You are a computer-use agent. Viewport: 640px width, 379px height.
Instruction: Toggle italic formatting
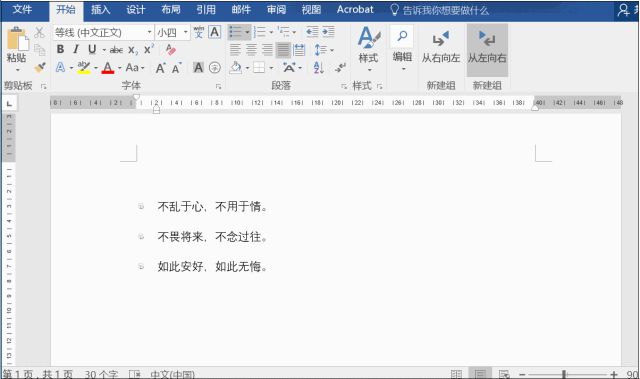pyautogui.click(x=76, y=49)
